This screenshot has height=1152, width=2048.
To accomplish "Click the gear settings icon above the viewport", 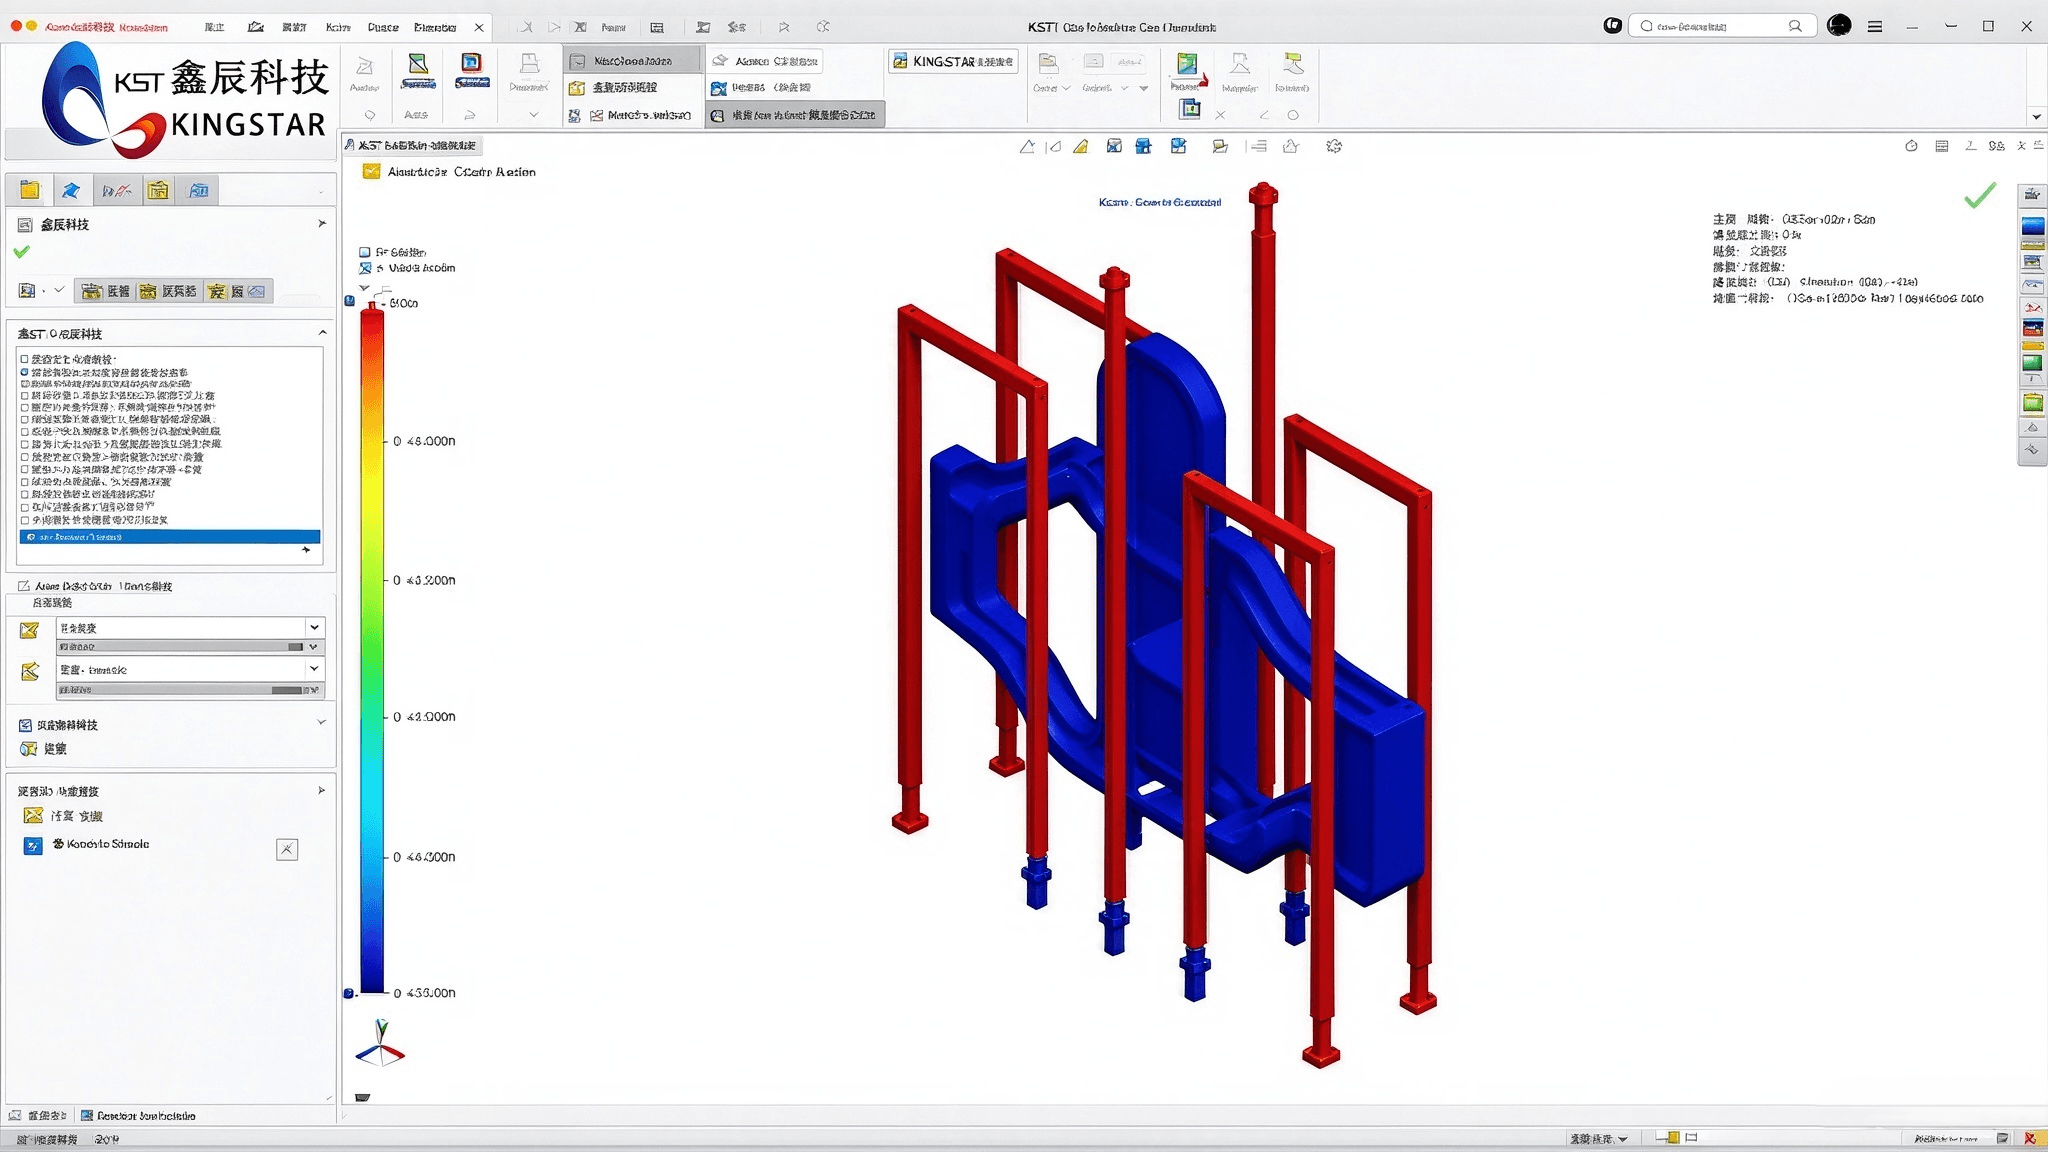I will pos(1333,146).
